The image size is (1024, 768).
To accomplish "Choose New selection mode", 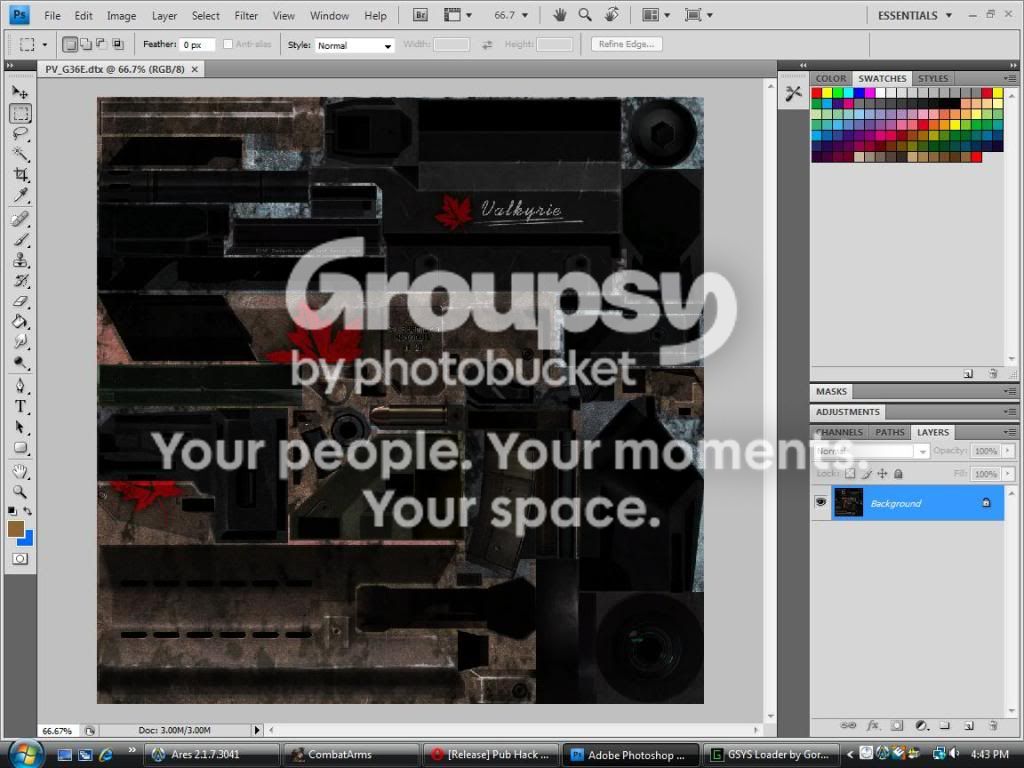I will [x=69, y=44].
